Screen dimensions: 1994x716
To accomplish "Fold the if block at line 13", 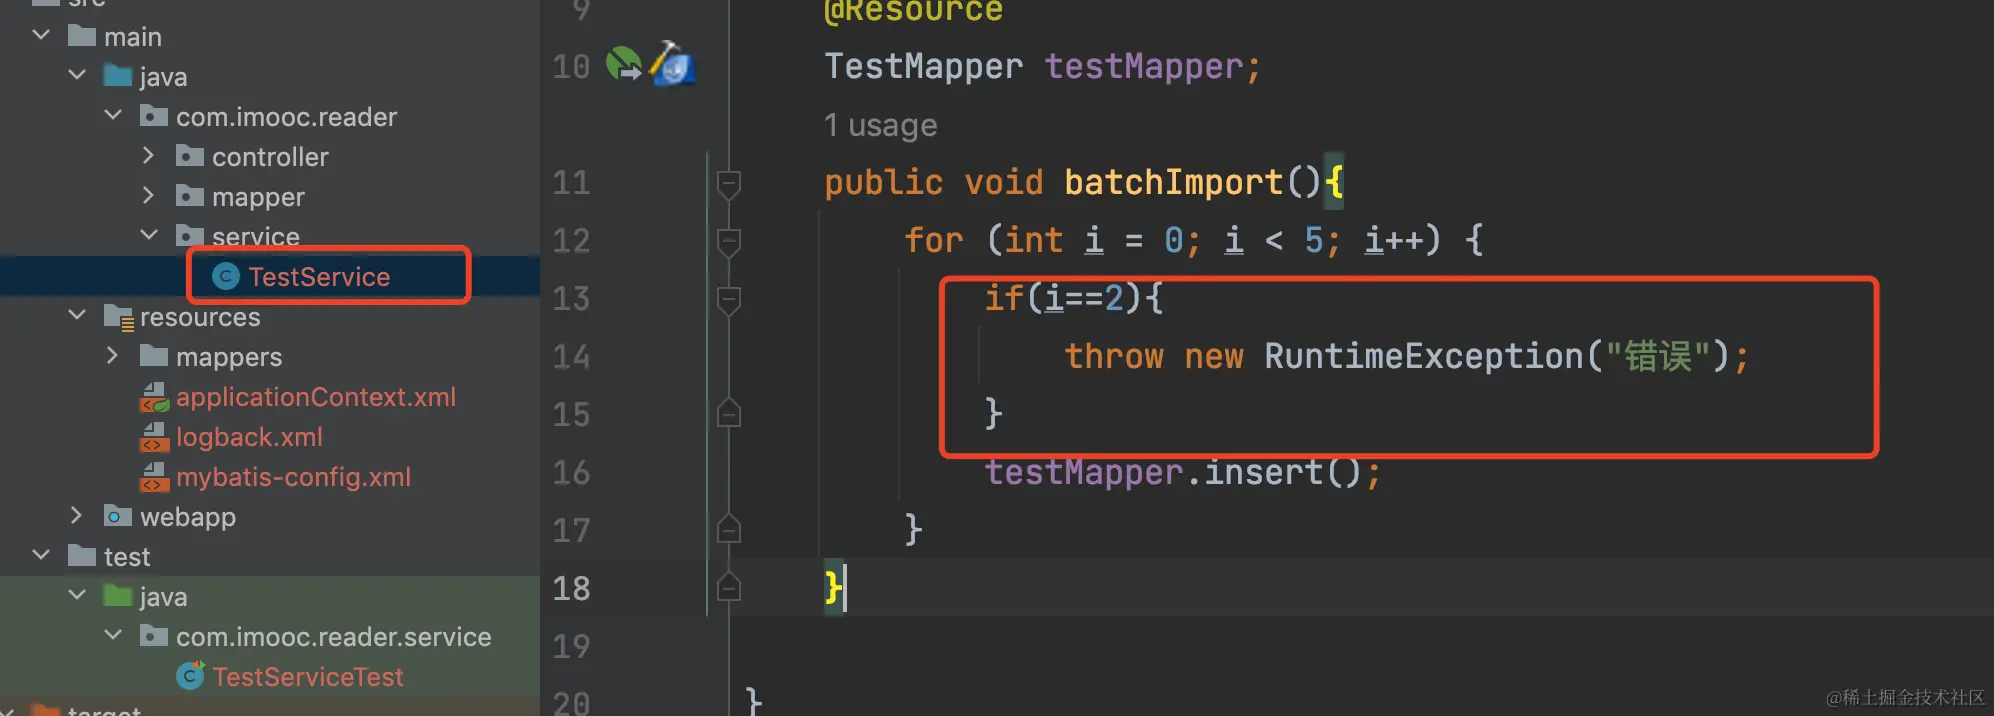I will click(x=729, y=300).
